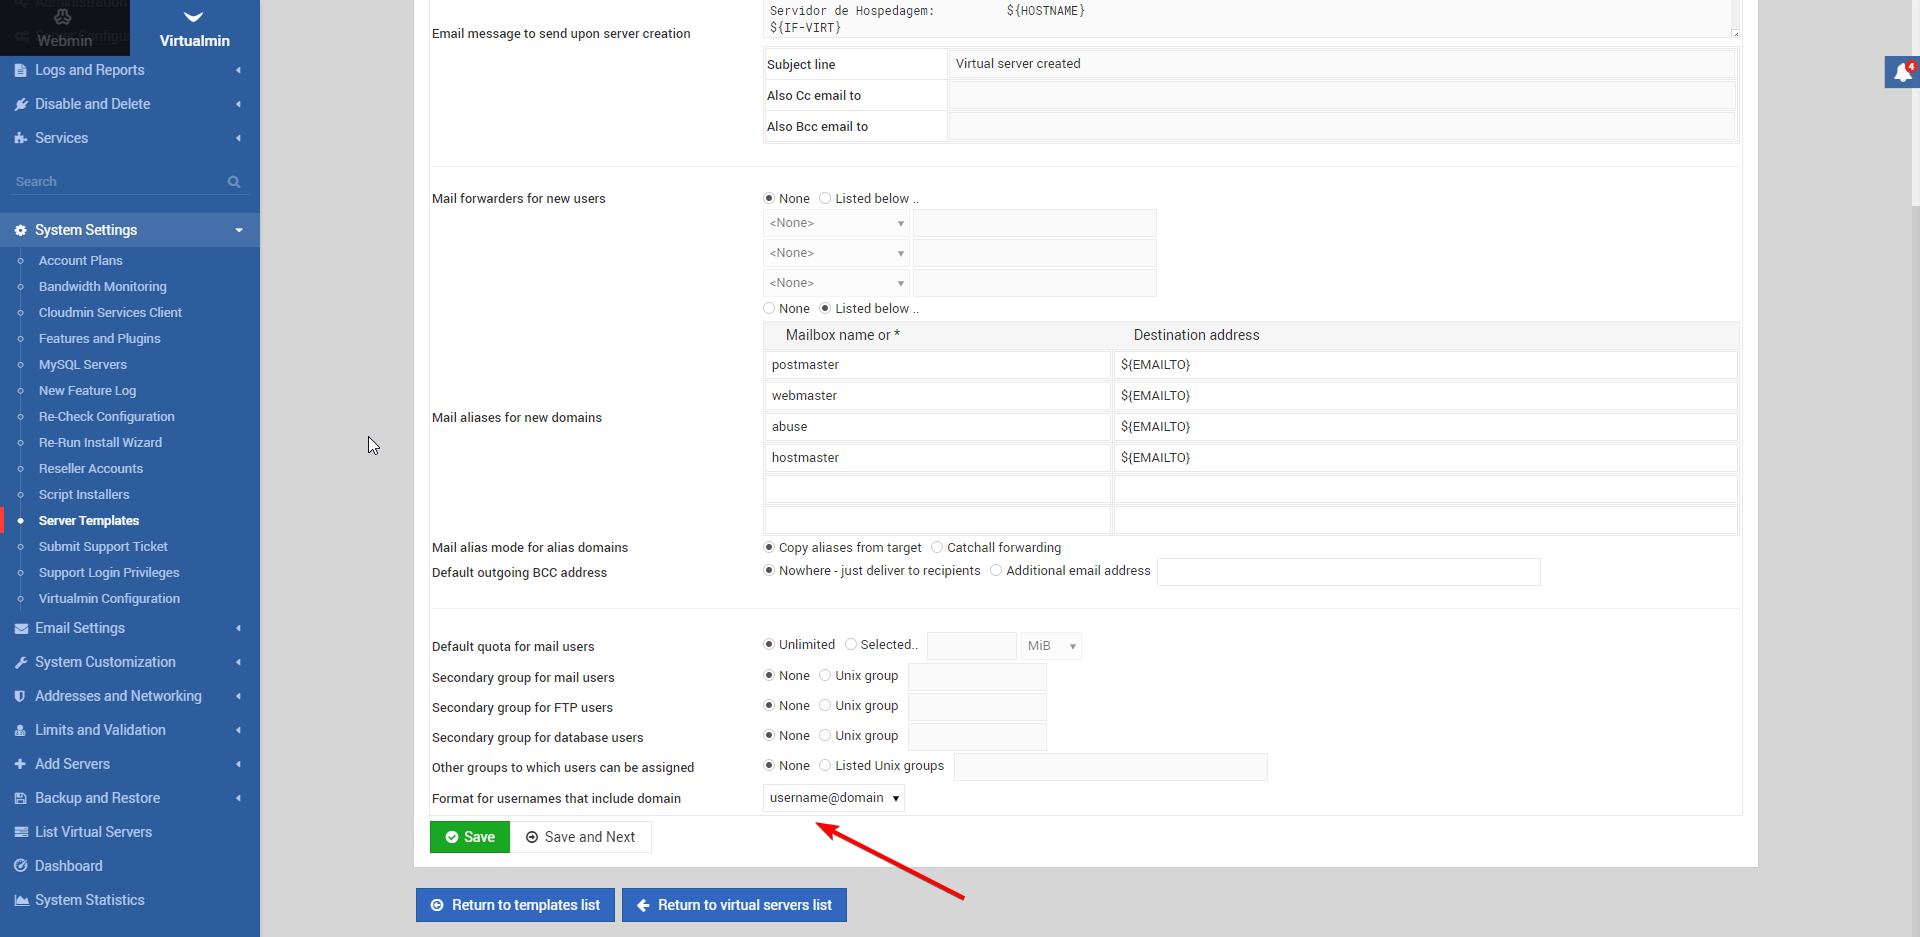
Task: Click Return to virtual servers list
Action: click(734, 904)
